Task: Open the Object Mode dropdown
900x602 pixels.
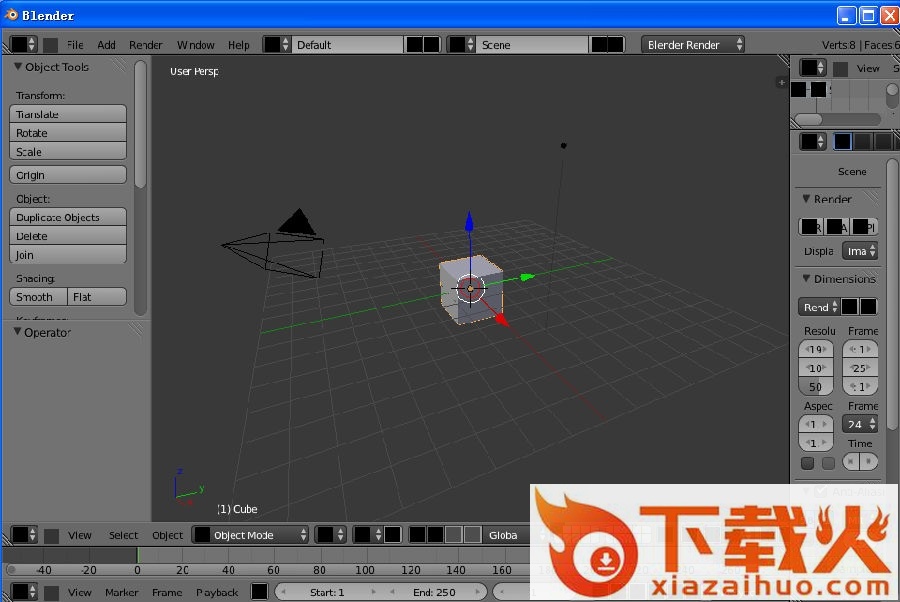Action: (250, 535)
